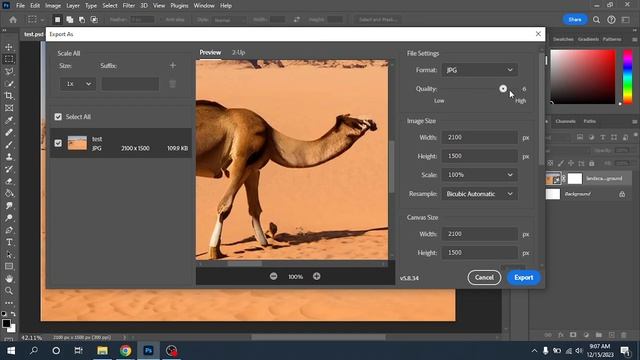Click the Image Size Width field

[479, 138]
